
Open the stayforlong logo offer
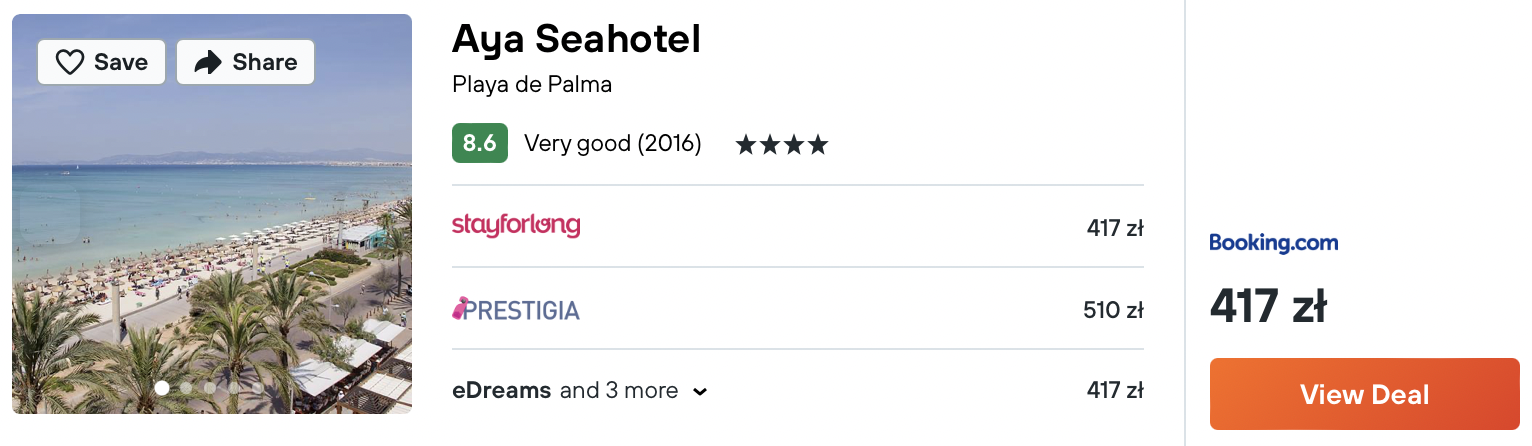coord(516,225)
